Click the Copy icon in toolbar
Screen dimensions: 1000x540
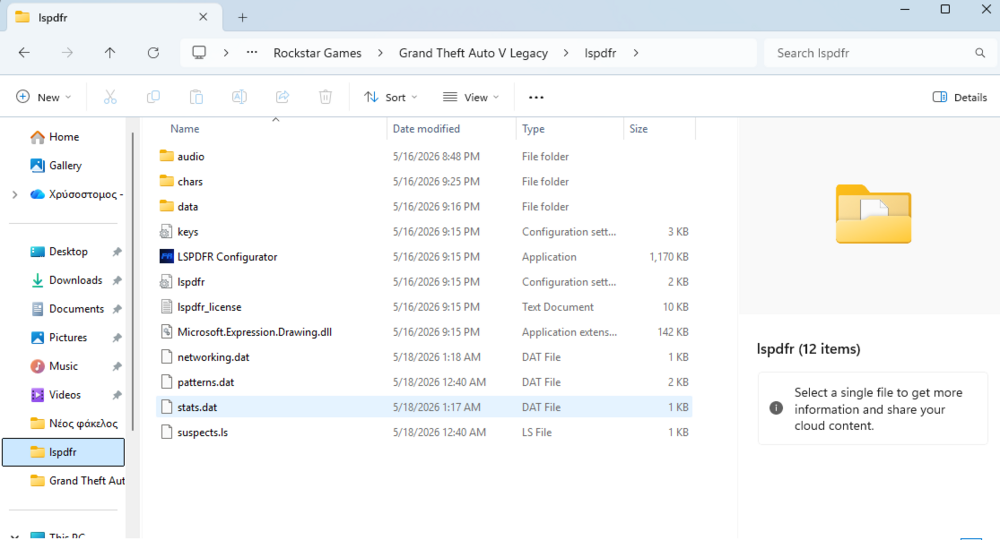tap(153, 97)
